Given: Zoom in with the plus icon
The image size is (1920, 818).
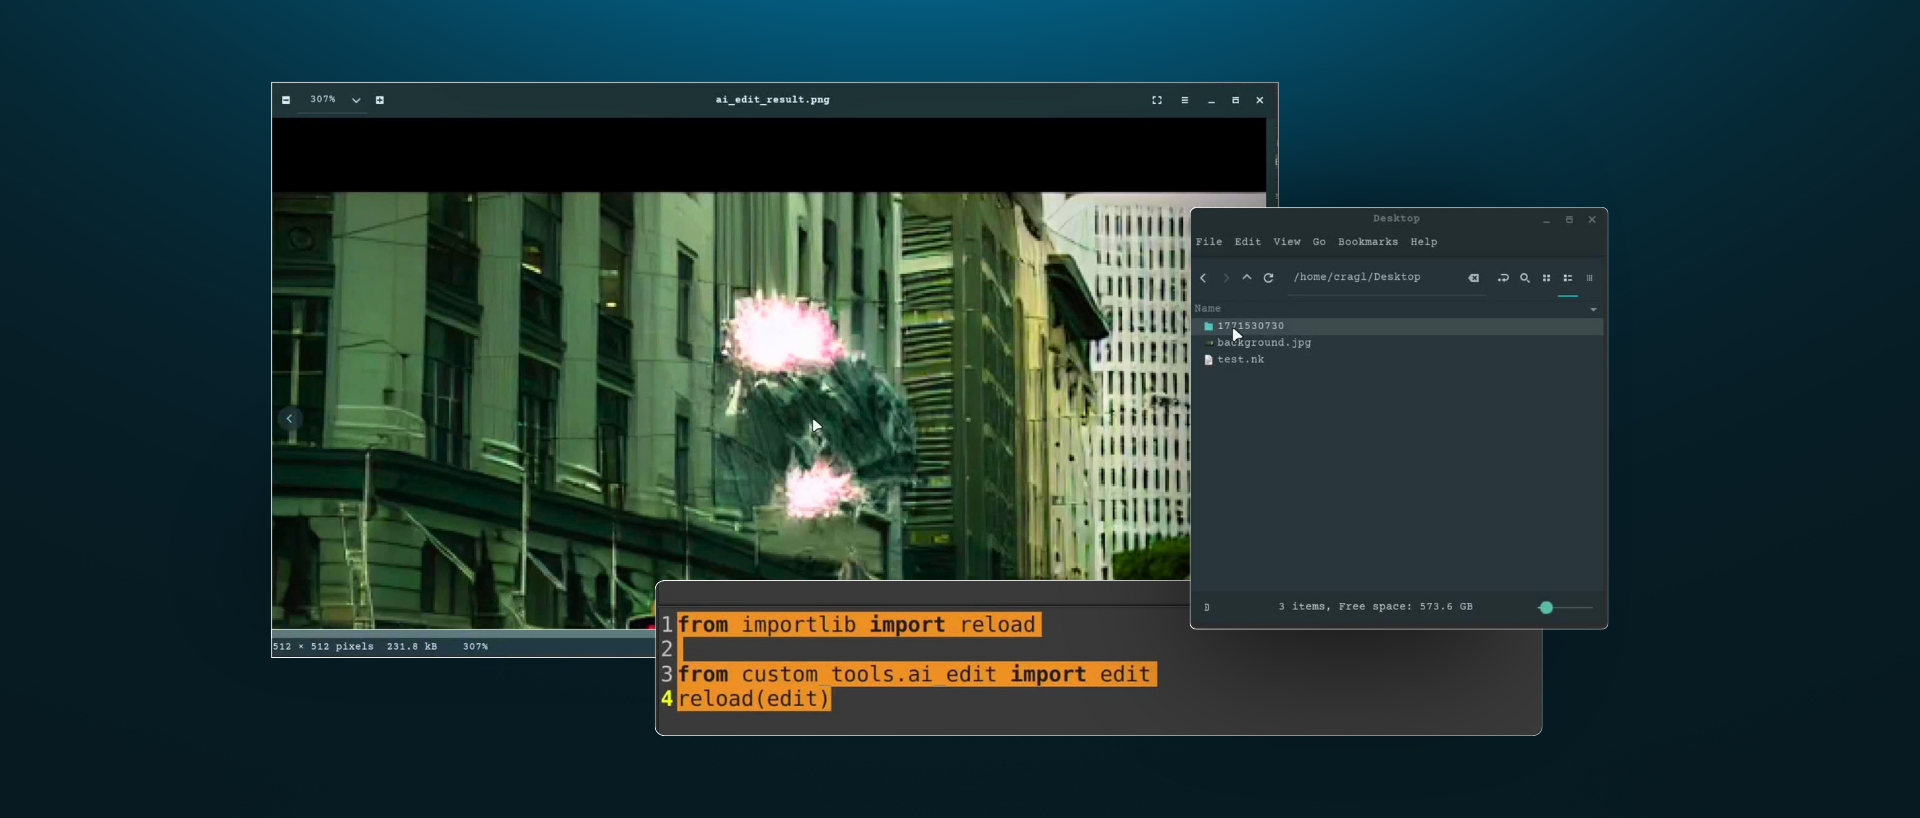Looking at the screenshot, I should [380, 100].
